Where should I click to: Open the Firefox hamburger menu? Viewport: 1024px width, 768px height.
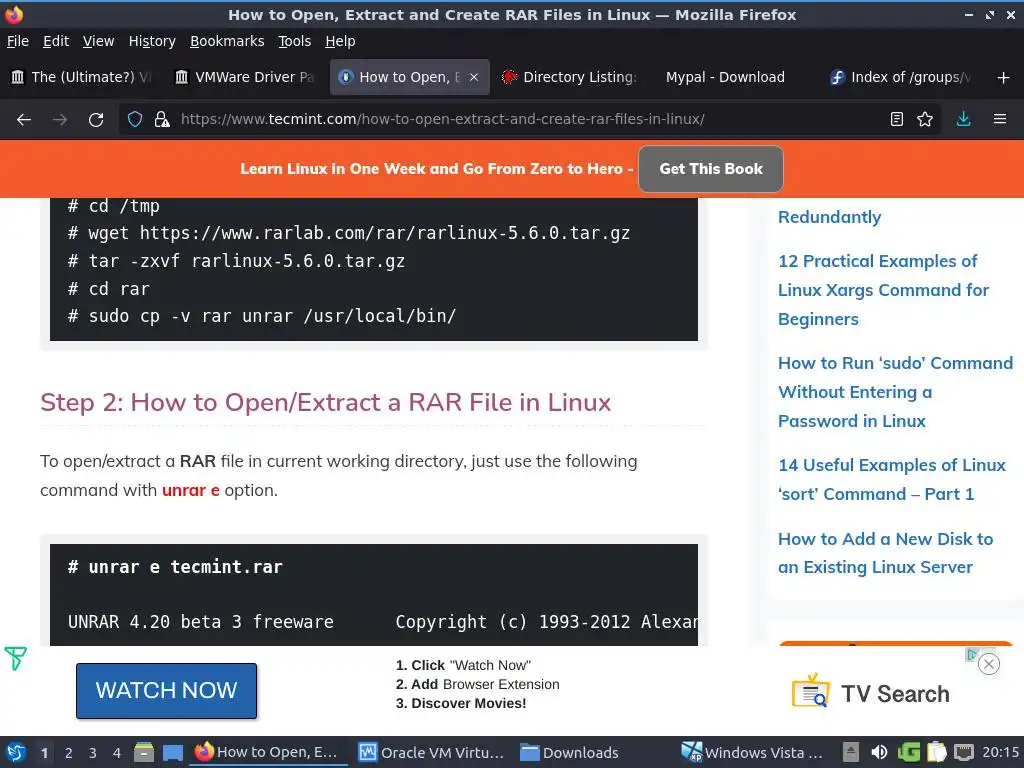coord(1000,120)
